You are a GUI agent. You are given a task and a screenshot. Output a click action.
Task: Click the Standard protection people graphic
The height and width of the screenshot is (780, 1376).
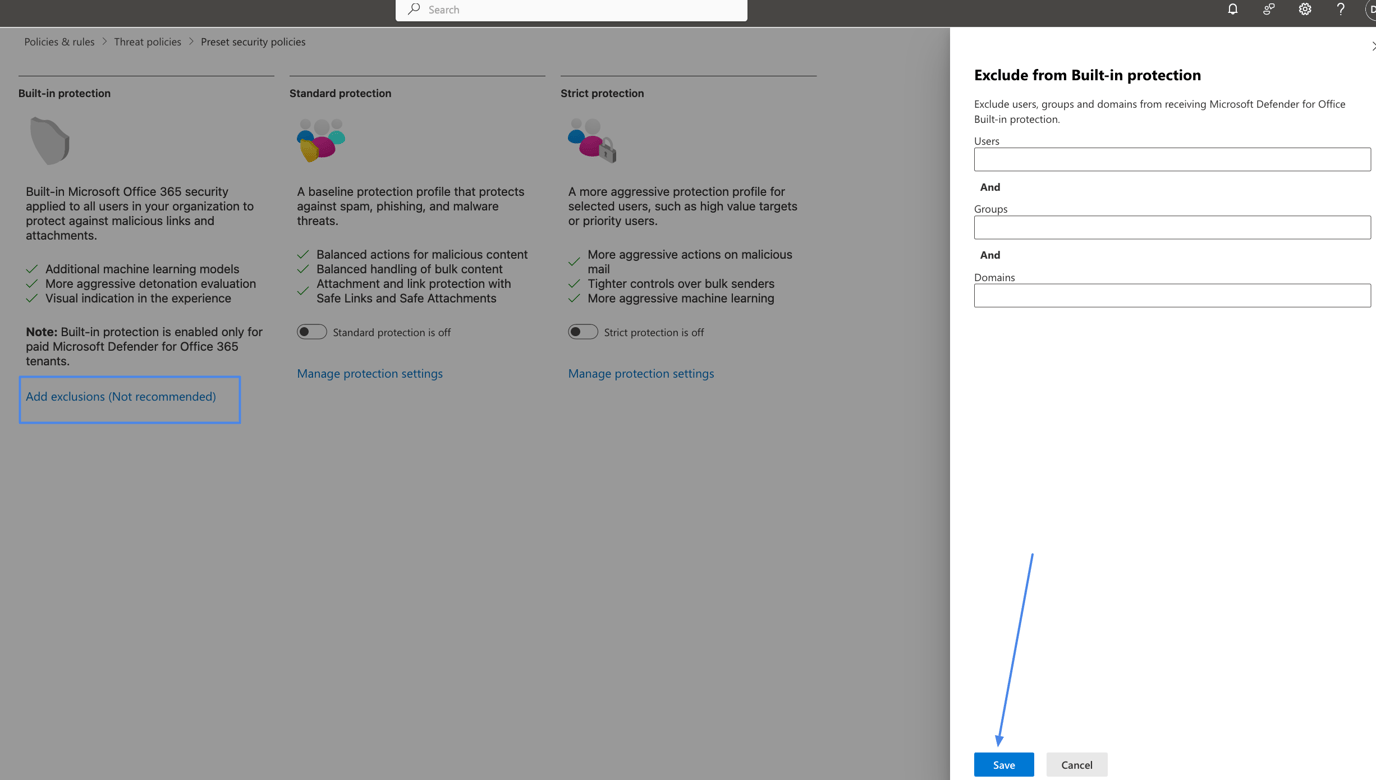coord(319,141)
